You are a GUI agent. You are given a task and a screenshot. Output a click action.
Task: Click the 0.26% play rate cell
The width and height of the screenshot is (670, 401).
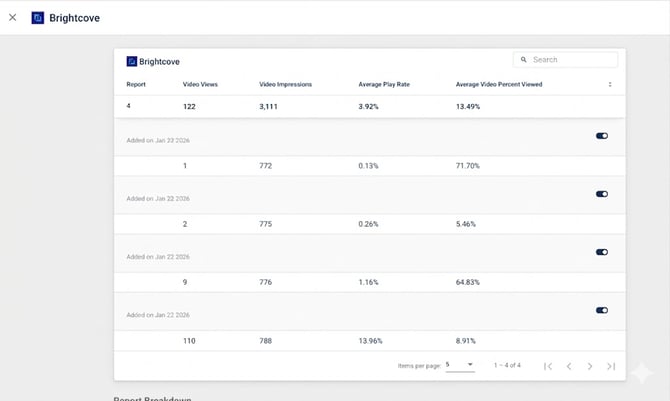coord(368,224)
